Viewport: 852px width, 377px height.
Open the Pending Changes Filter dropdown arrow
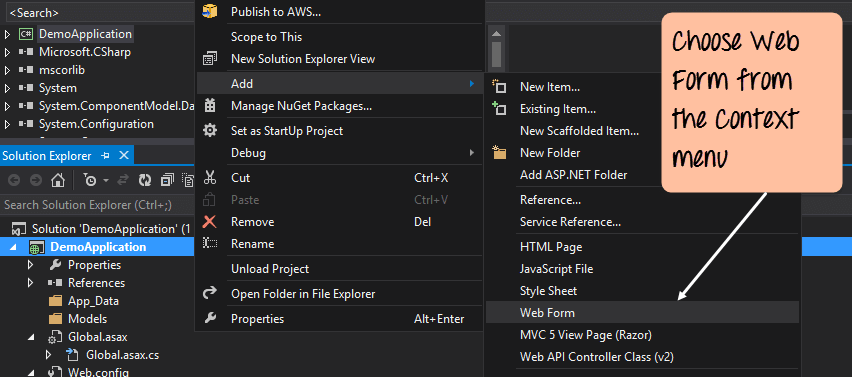coord(105,180)
